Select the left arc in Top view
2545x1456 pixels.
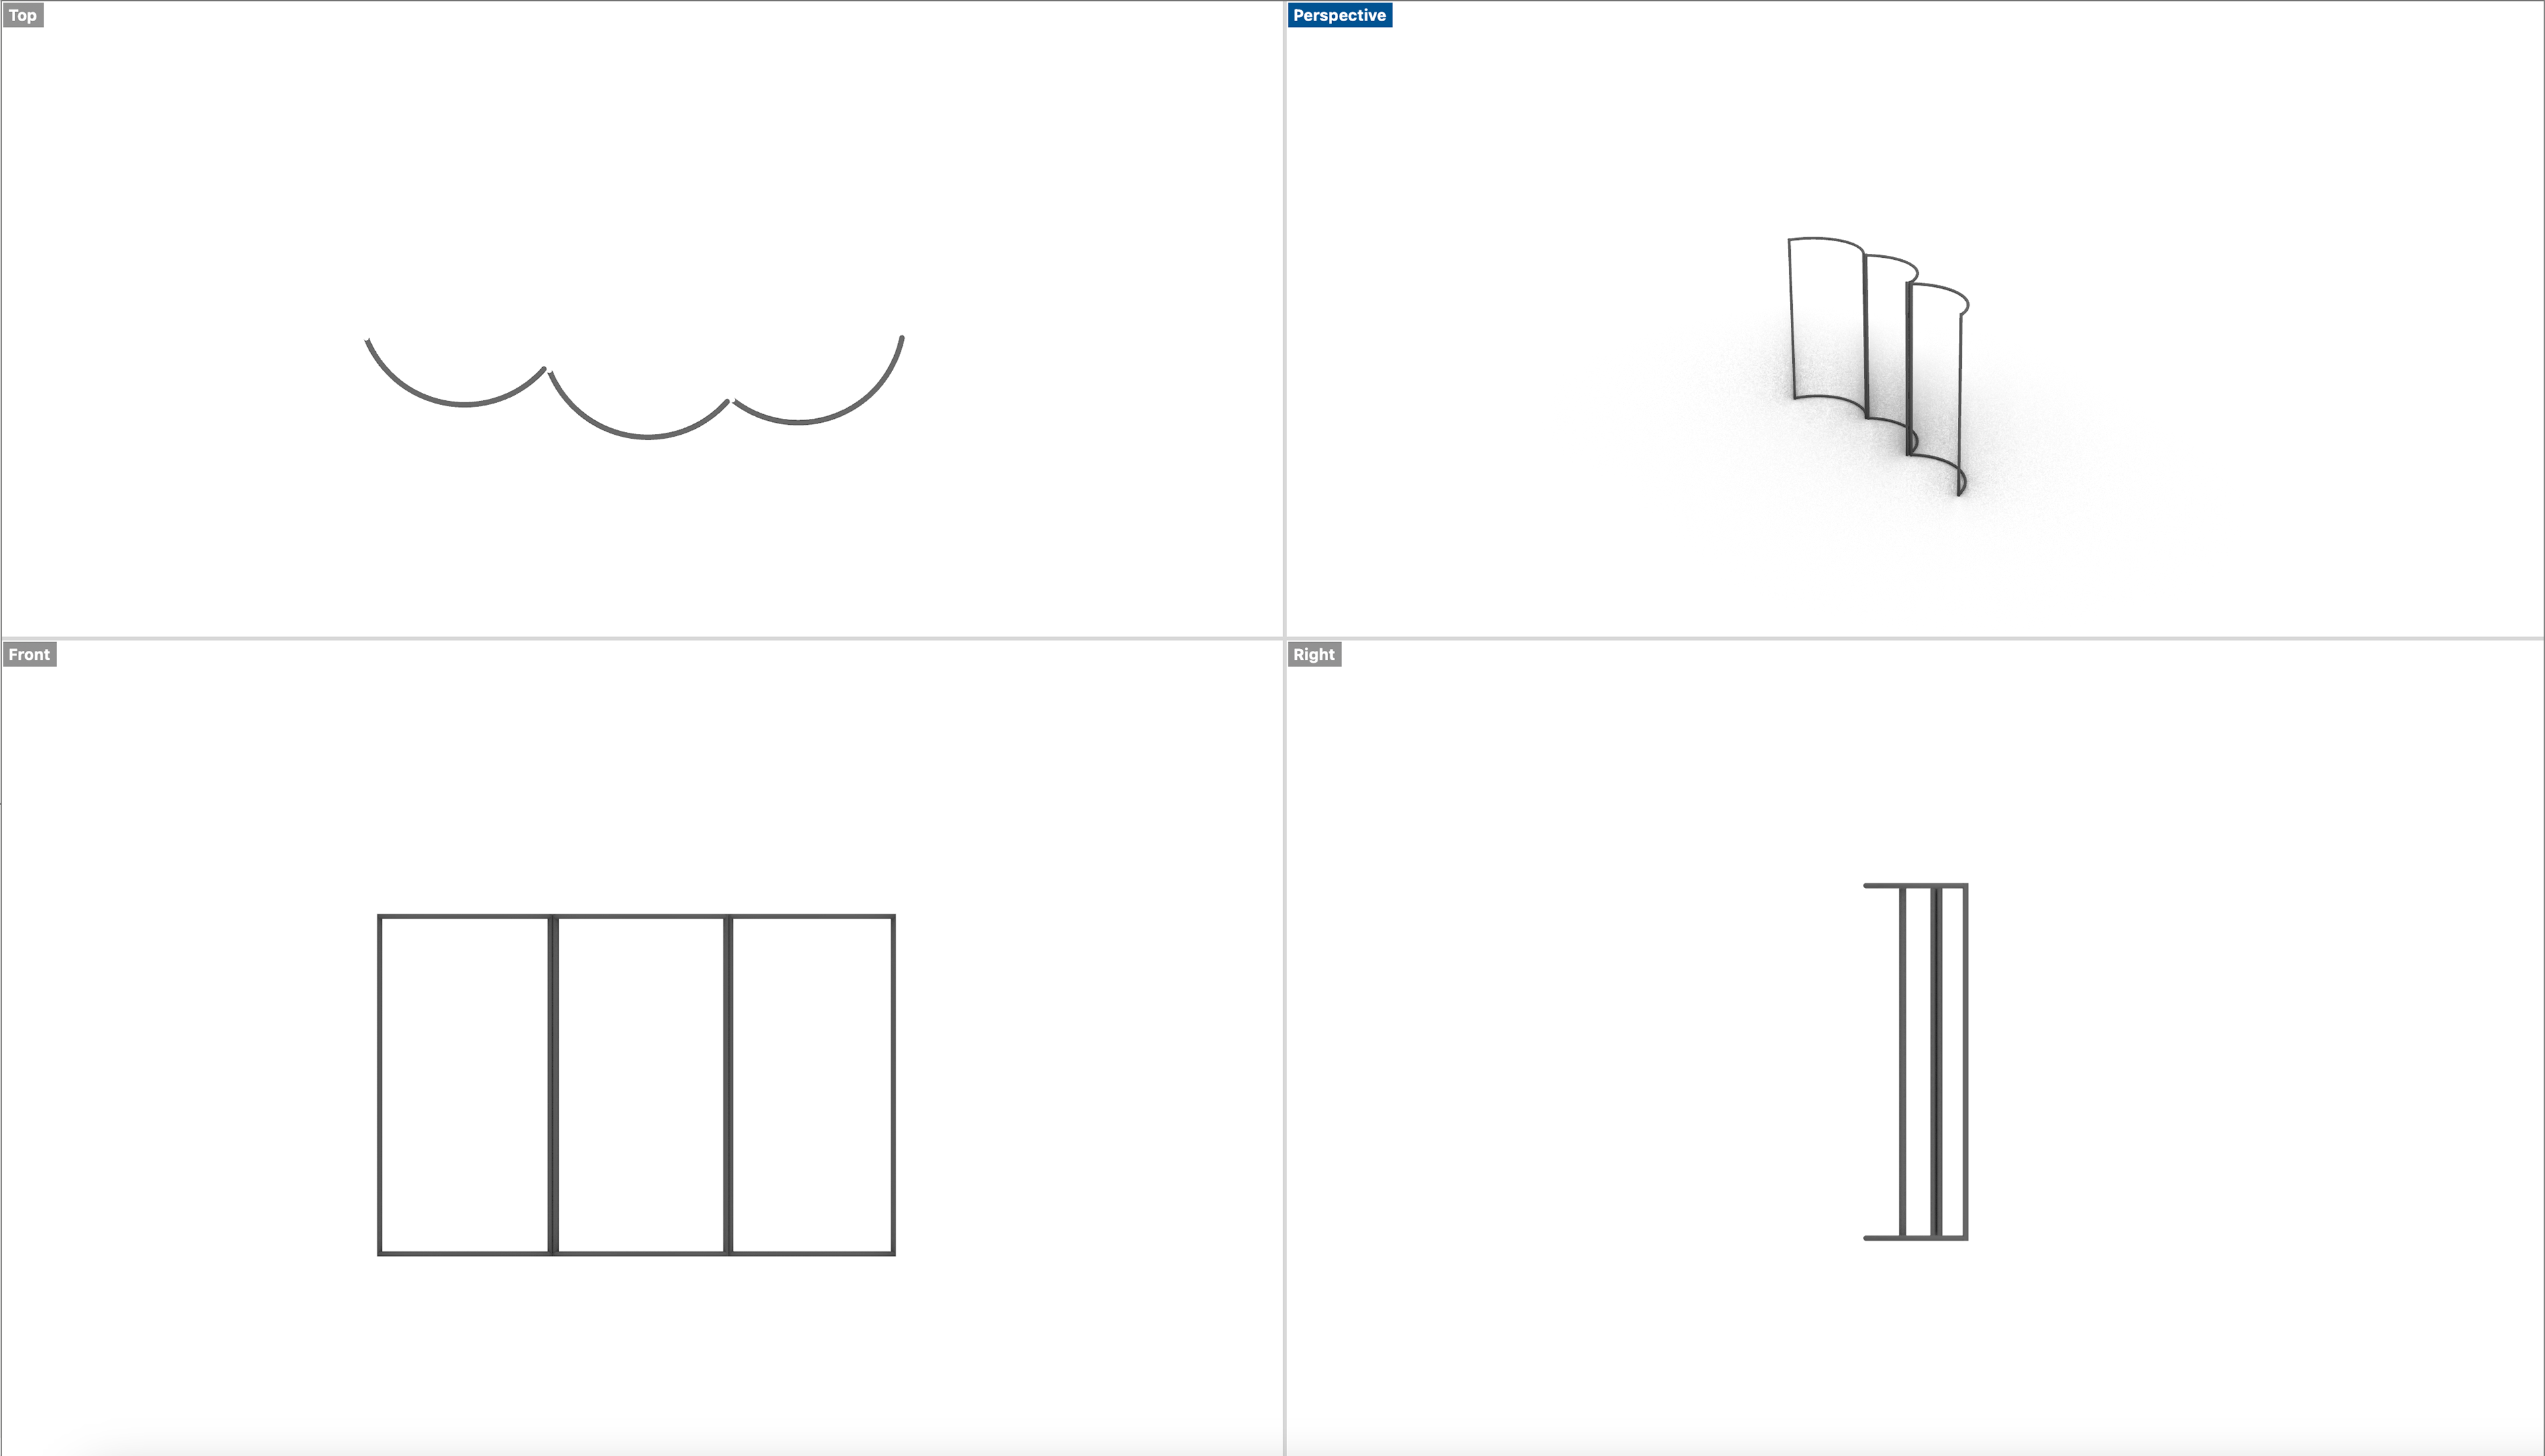(462, 404)
